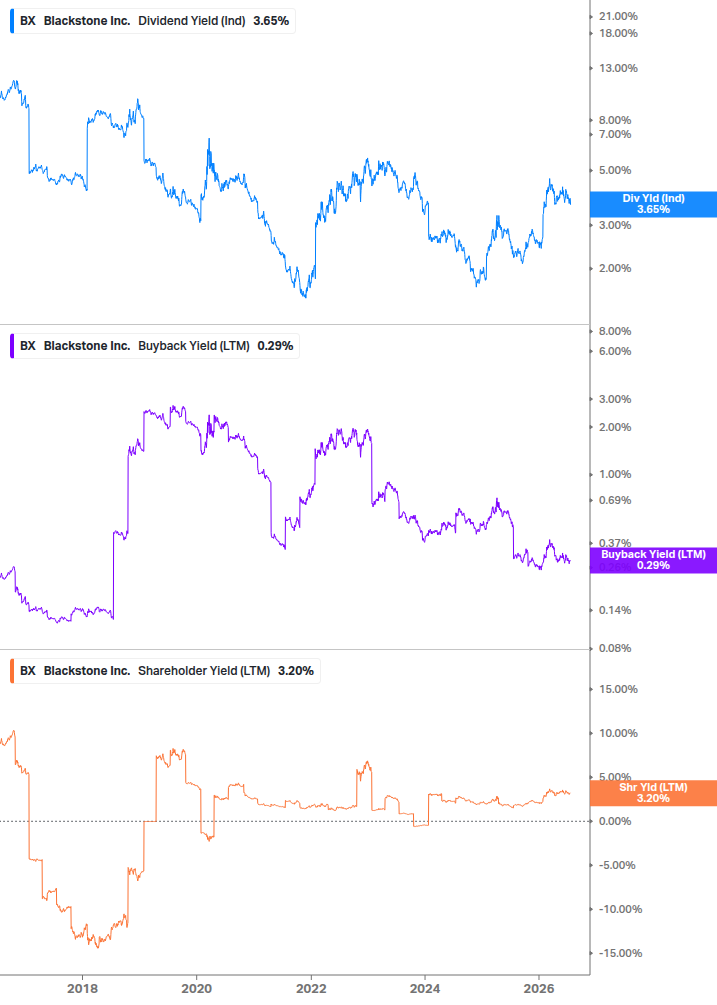The image size is (717, 1005).
Task: Click the 3.65% value in dividend legend
Action: point(271,21)
